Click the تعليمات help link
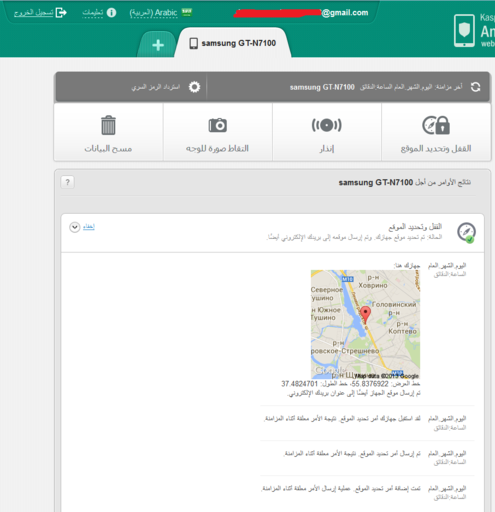The width and height of the screenshot is (495, 512). point(93,13)
